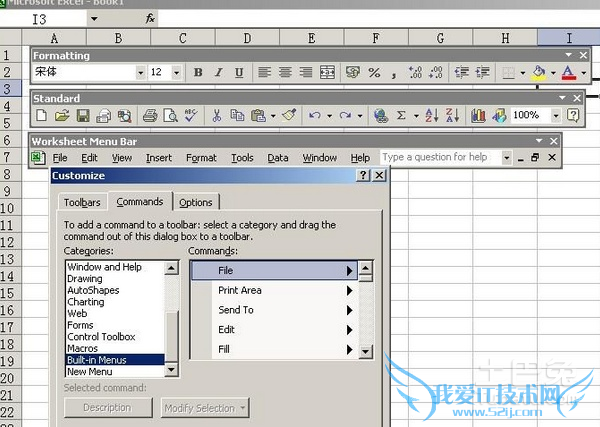The height and width of the screenshot is (427, 600).
Task: Click the fx Insert Function button
Action: click(x=150, y=18)
